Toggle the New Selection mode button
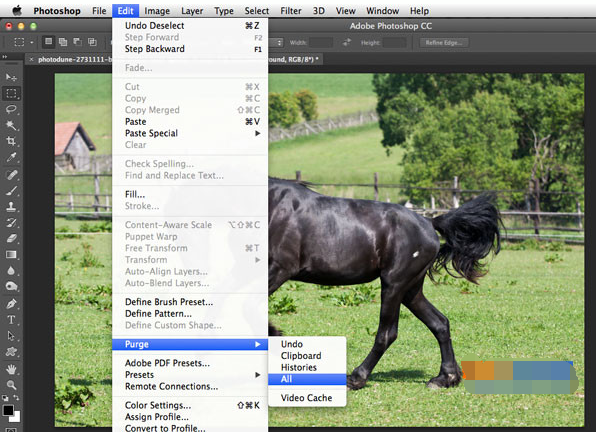Viewport: 596px width, 432px height. (48, 42)
